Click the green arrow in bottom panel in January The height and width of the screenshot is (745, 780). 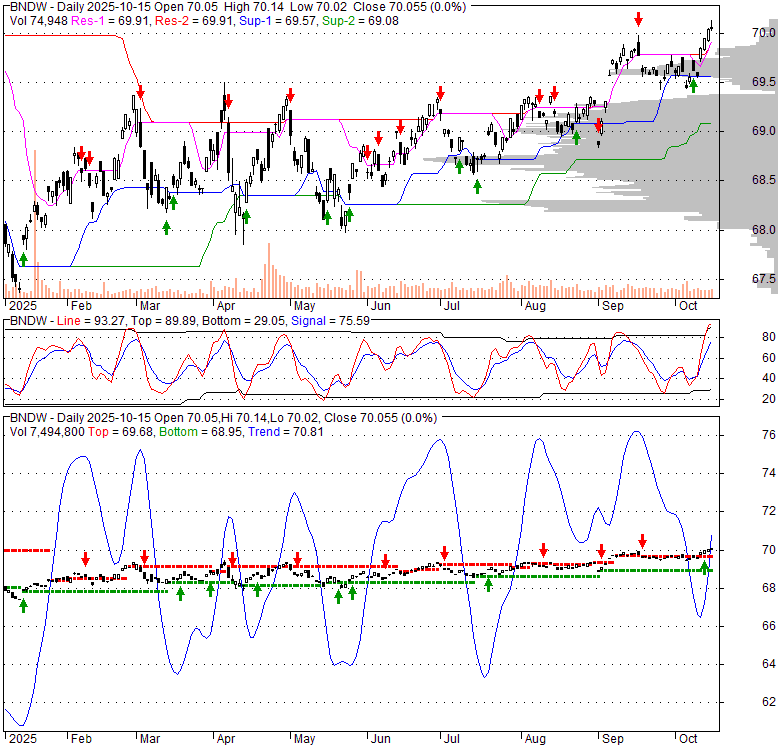tap(23, 604)
